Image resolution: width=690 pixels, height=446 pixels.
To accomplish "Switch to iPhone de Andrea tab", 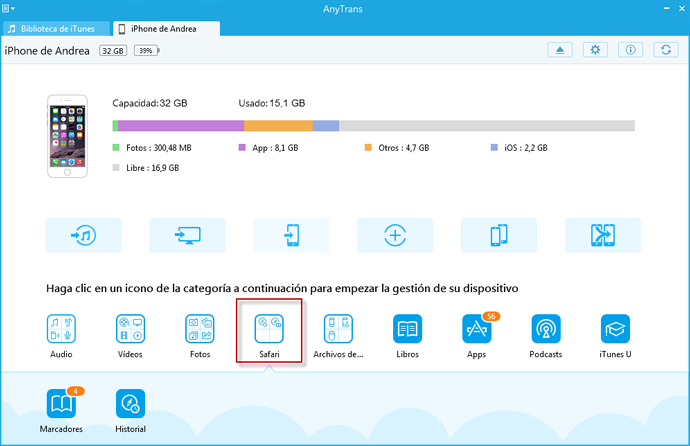I will 166,29.
